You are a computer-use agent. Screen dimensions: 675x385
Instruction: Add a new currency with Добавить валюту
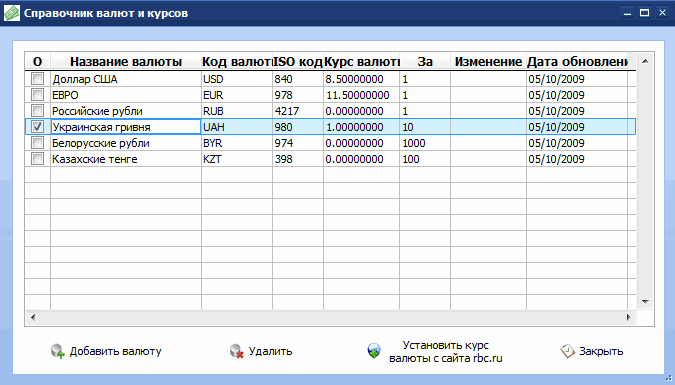(x=106, y=351)
